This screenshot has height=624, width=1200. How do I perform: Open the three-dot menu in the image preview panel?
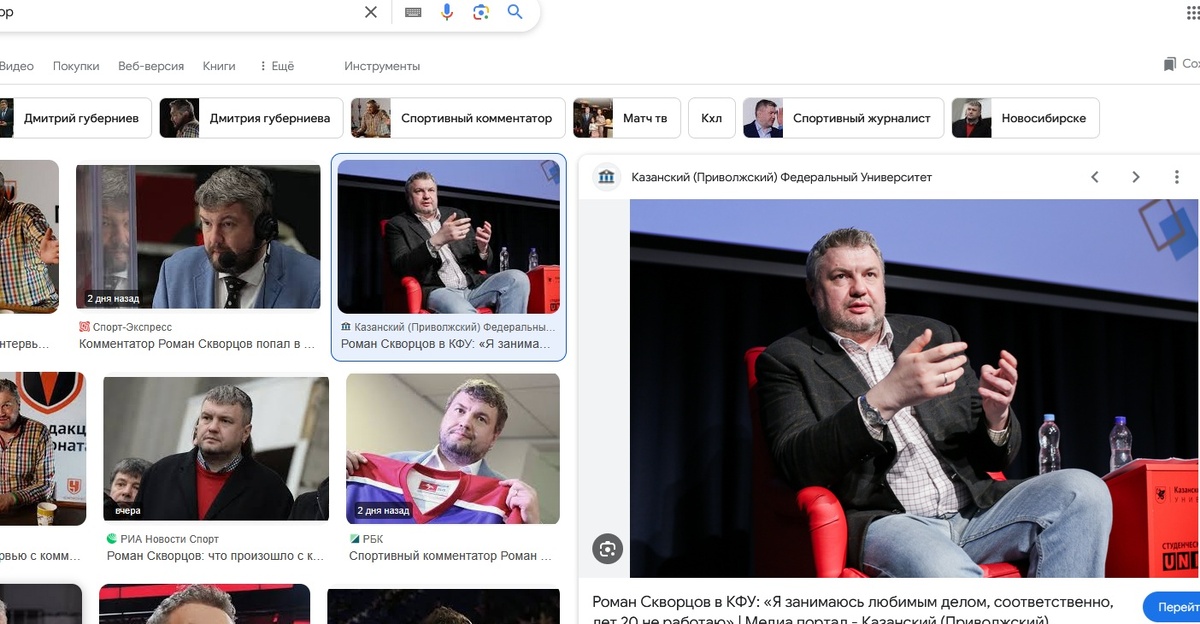pos(1175,176)
